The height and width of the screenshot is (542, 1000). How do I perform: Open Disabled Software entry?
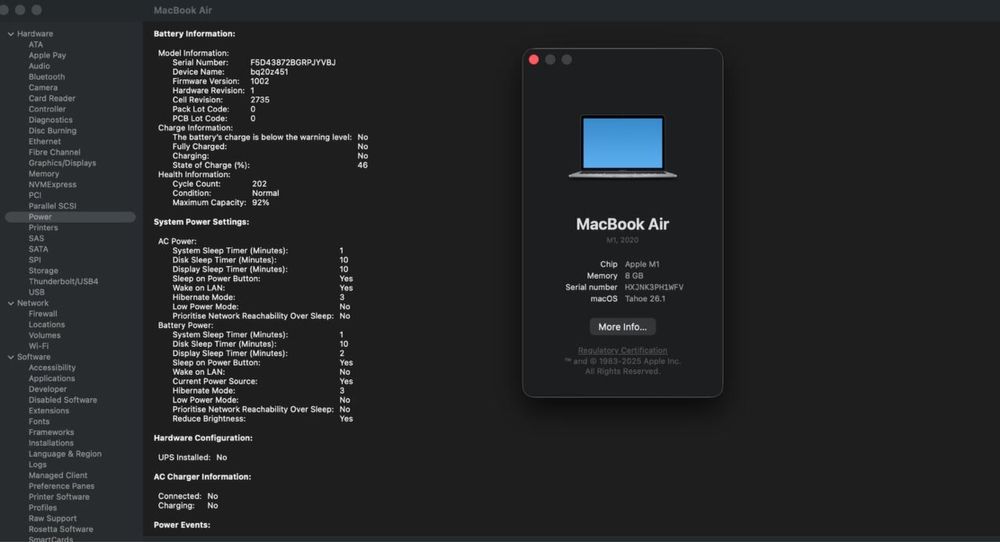pos(62,400)
